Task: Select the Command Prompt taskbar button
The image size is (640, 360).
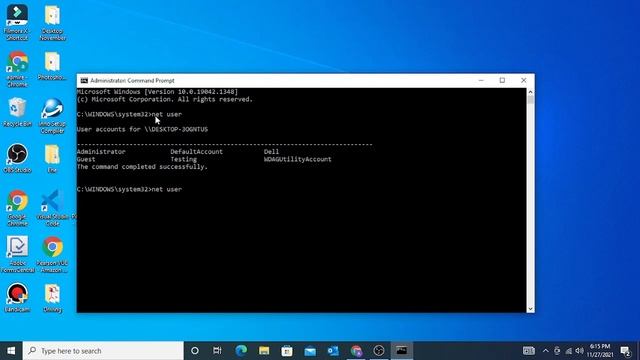Action: coord(402,351)
